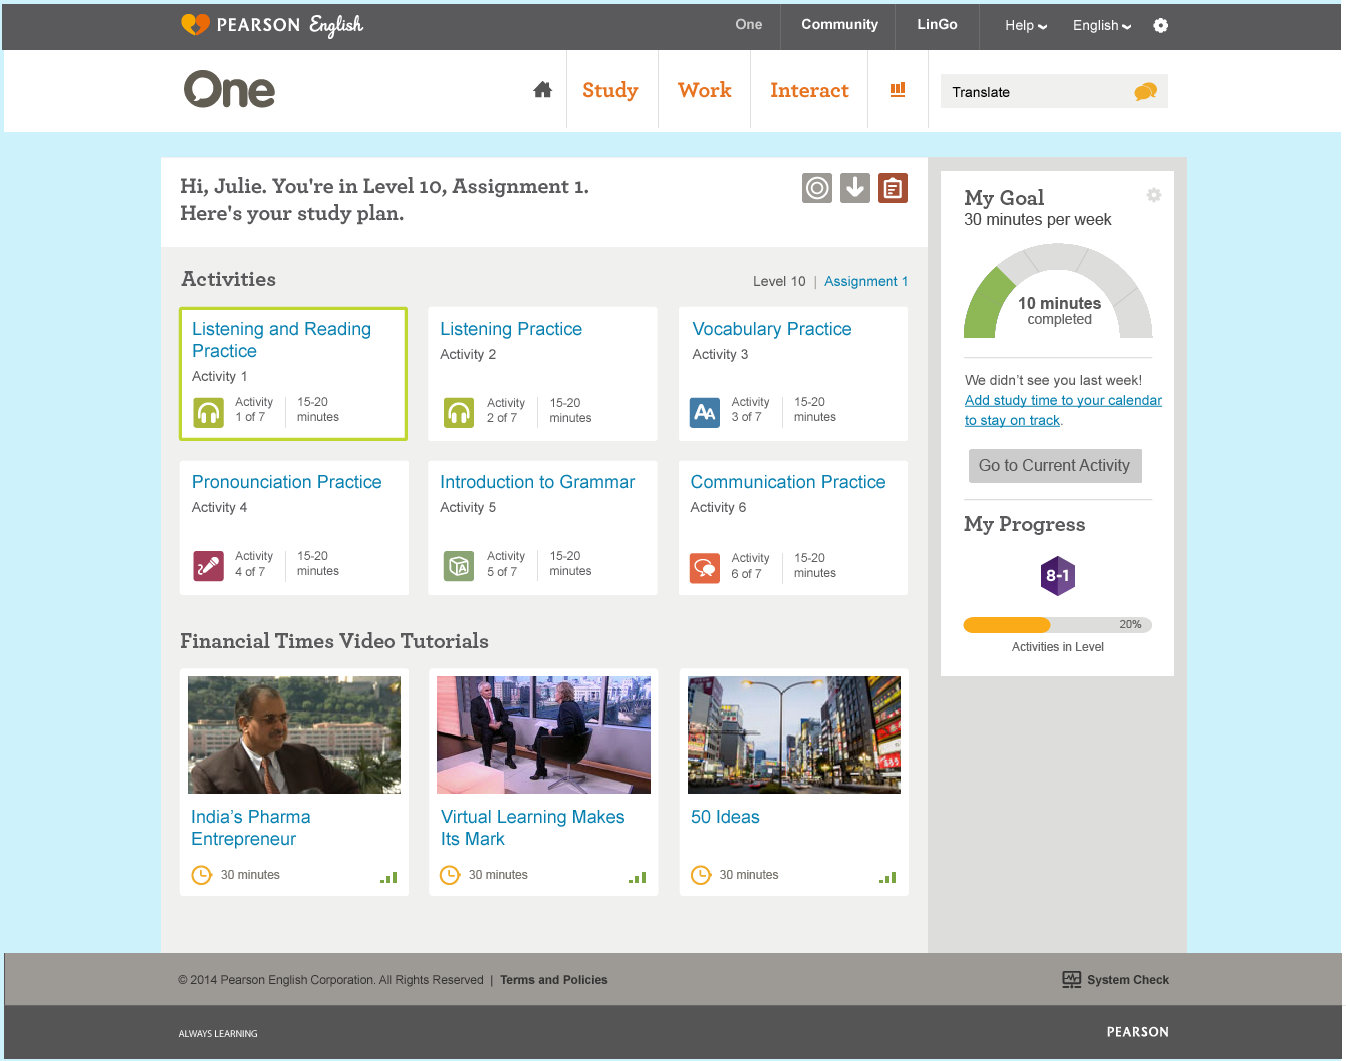Screen dimensions: 1346x1061
Task: Open Pronunciation Practice activity title
Action: click(x=287, y=482)
